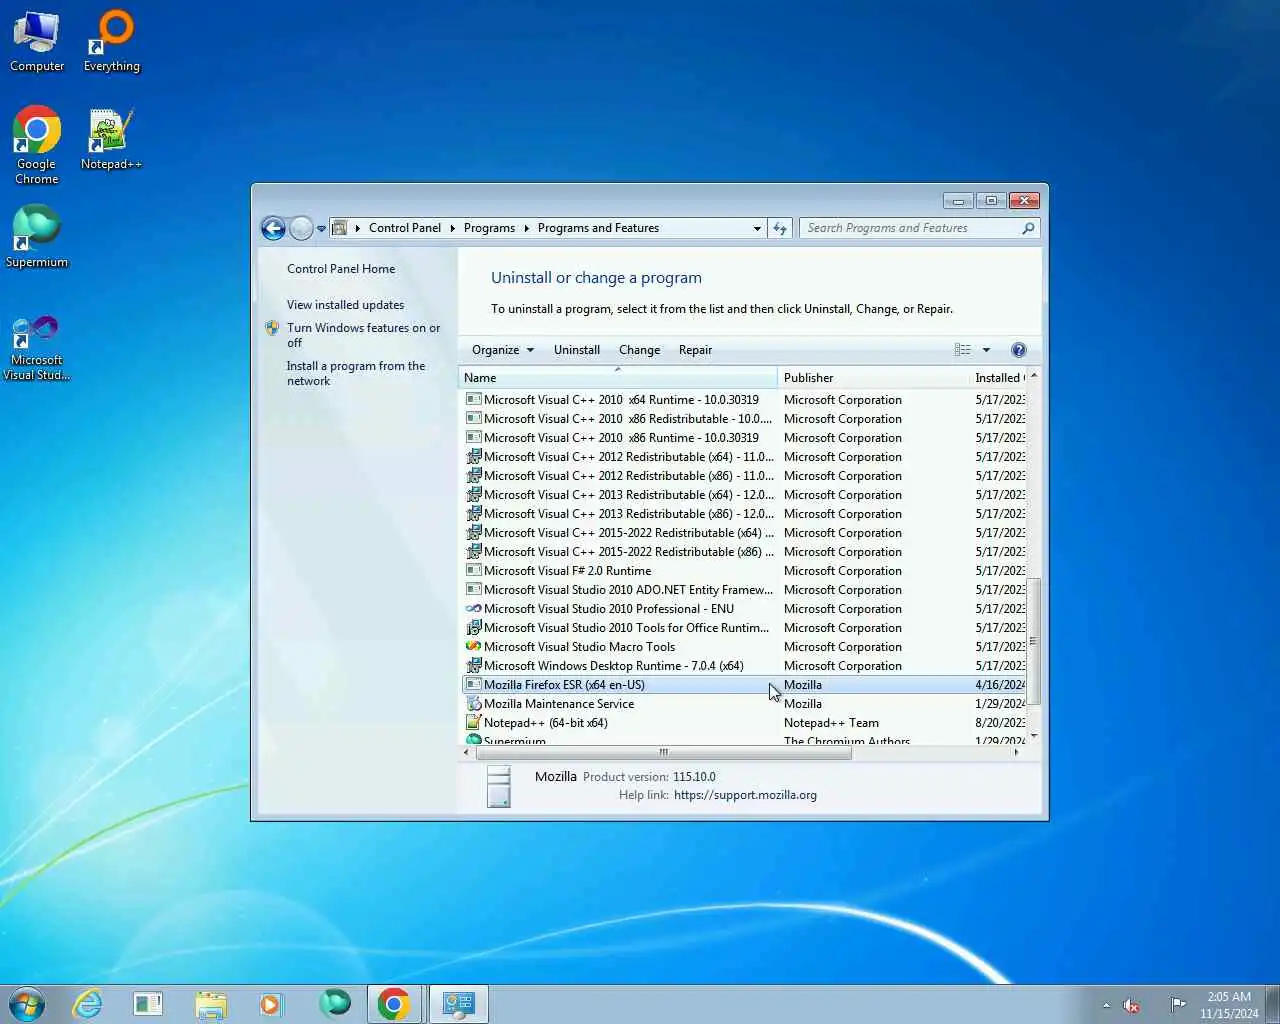Open Windows Media Player from the taskbar
Screen dimensions: 1280x1024
coord(271,1004)
